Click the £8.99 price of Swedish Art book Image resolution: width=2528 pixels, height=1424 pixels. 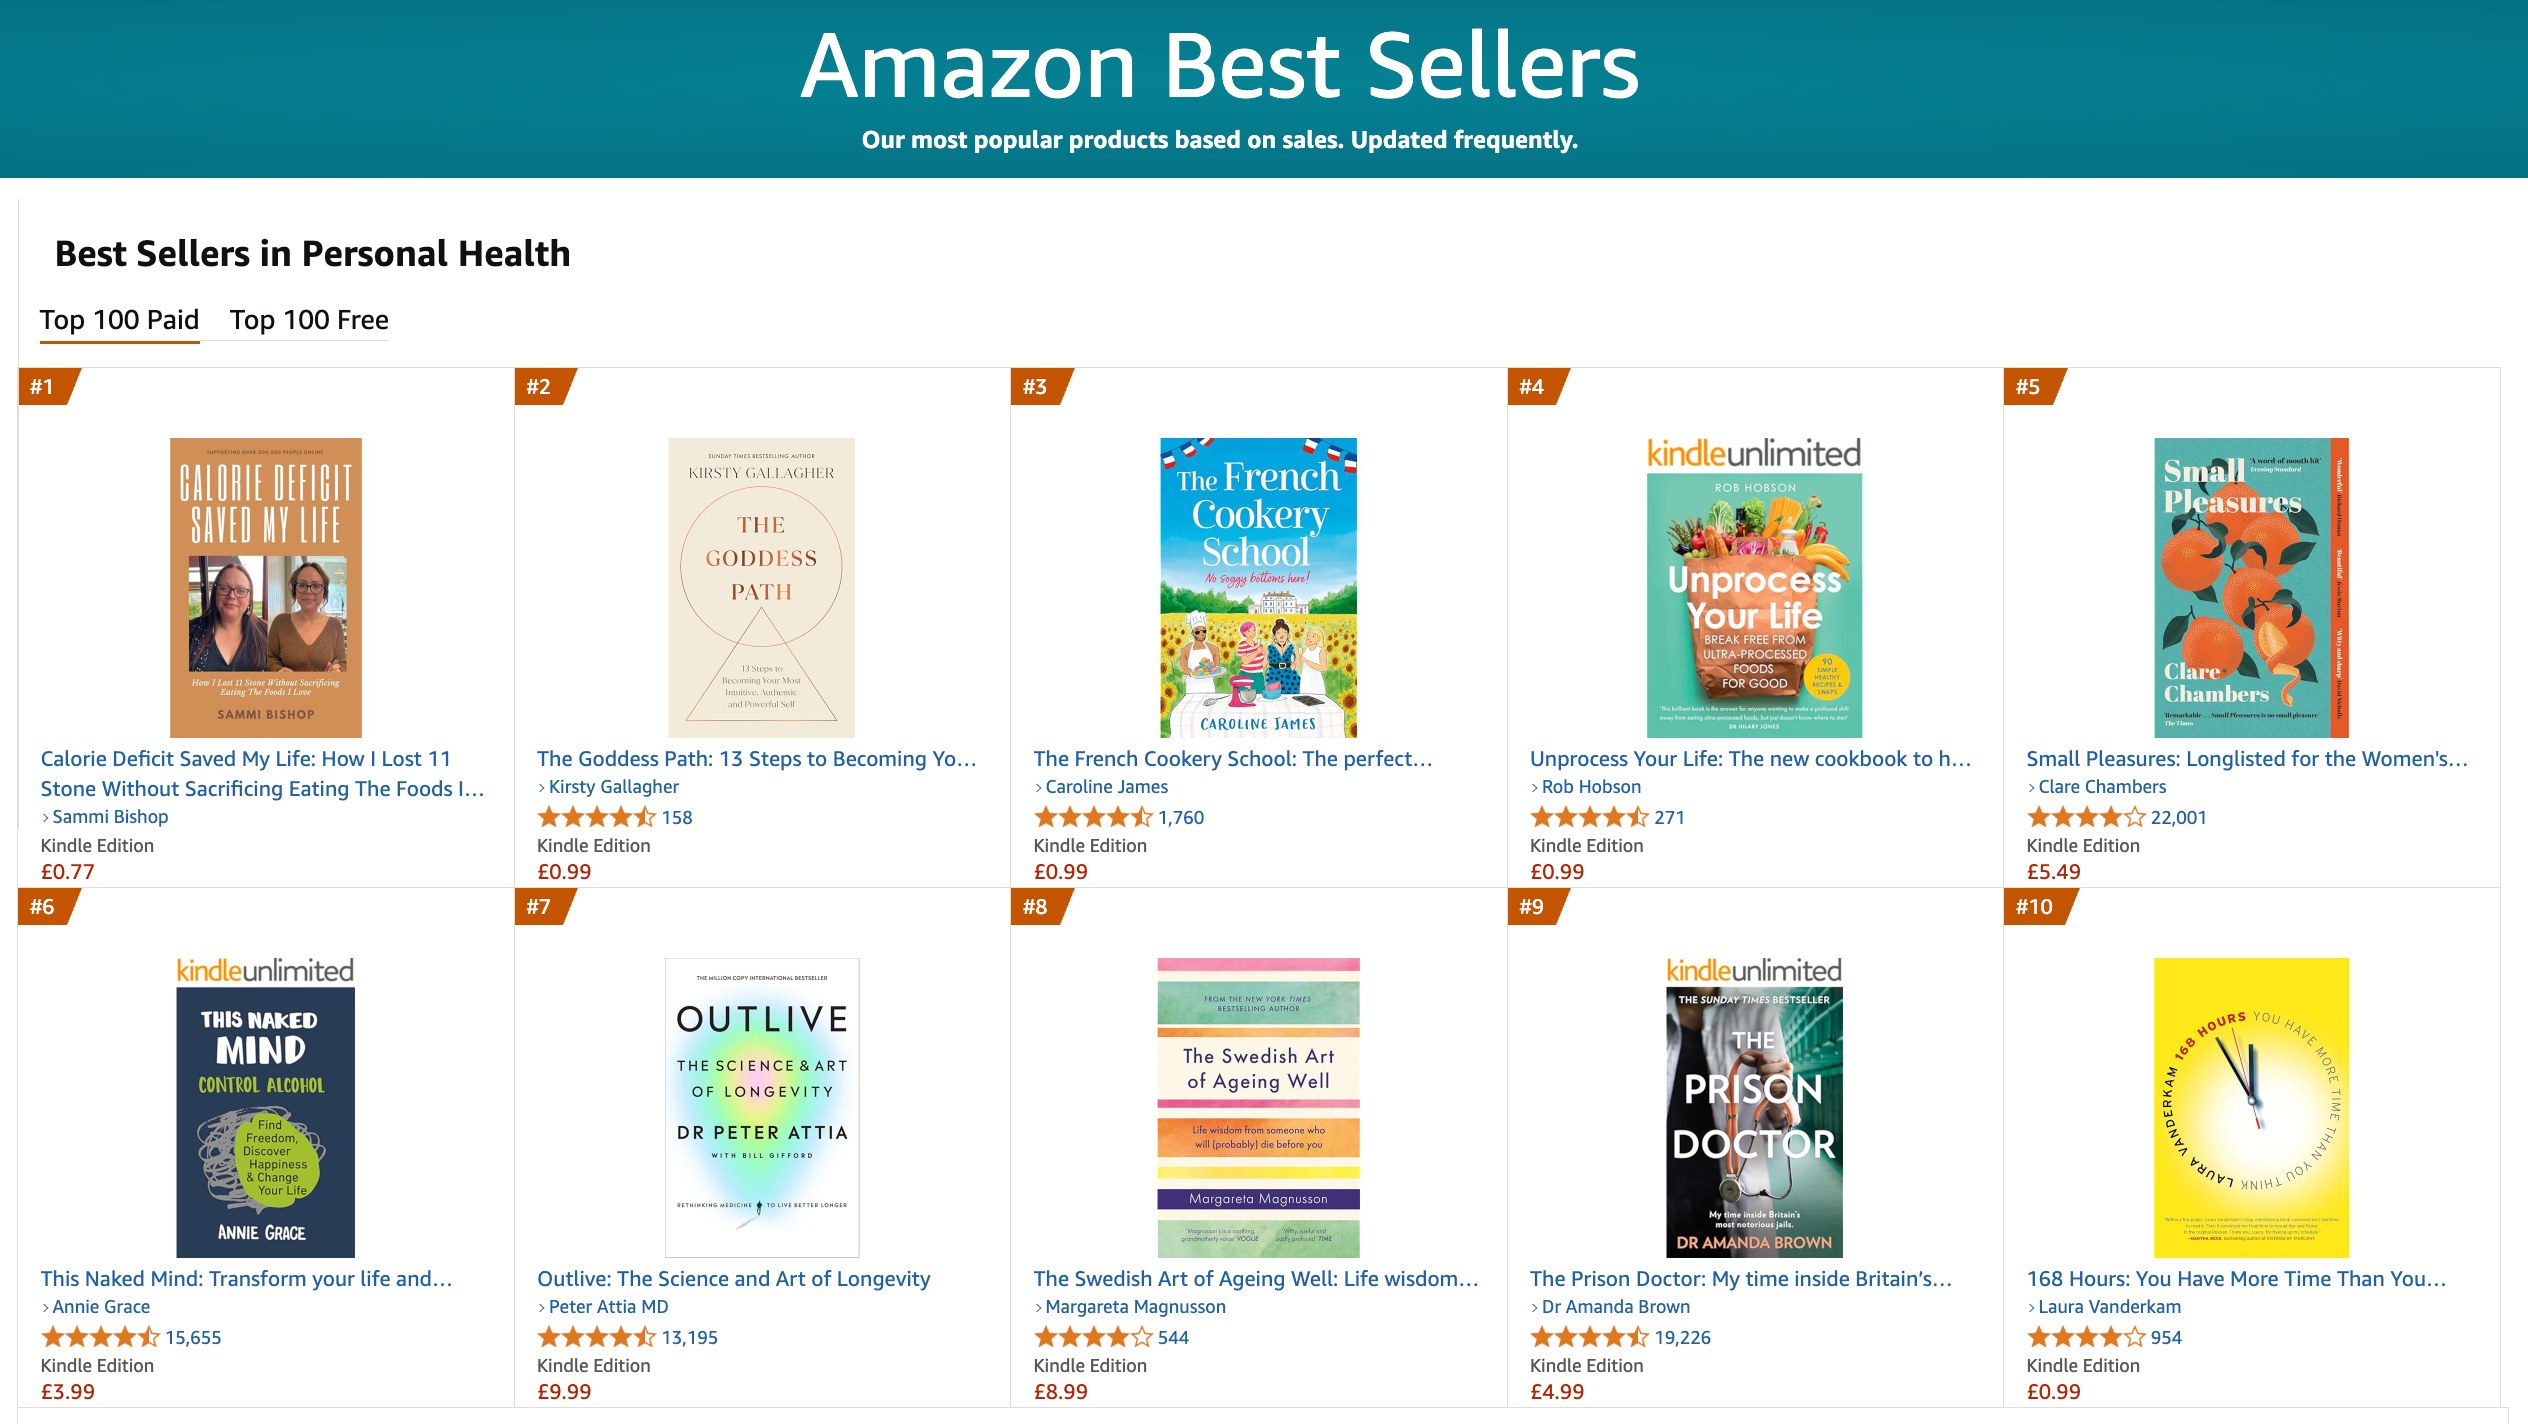click(x=1060, y=1392)
